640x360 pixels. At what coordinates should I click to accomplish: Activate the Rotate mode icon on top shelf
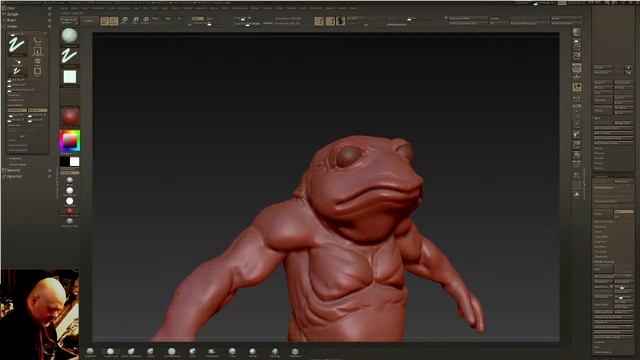point(145,20)
